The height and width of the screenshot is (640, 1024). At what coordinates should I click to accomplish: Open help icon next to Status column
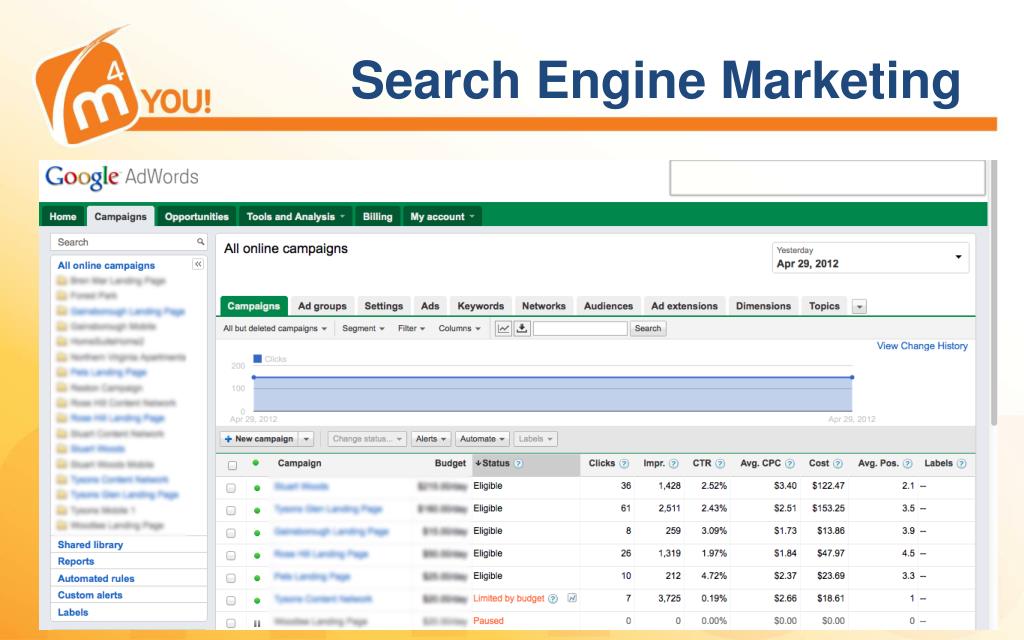(519, 464)
